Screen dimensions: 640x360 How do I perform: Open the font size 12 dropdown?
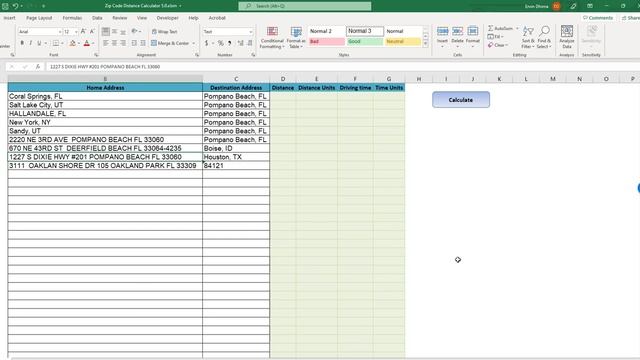point(76,31)
